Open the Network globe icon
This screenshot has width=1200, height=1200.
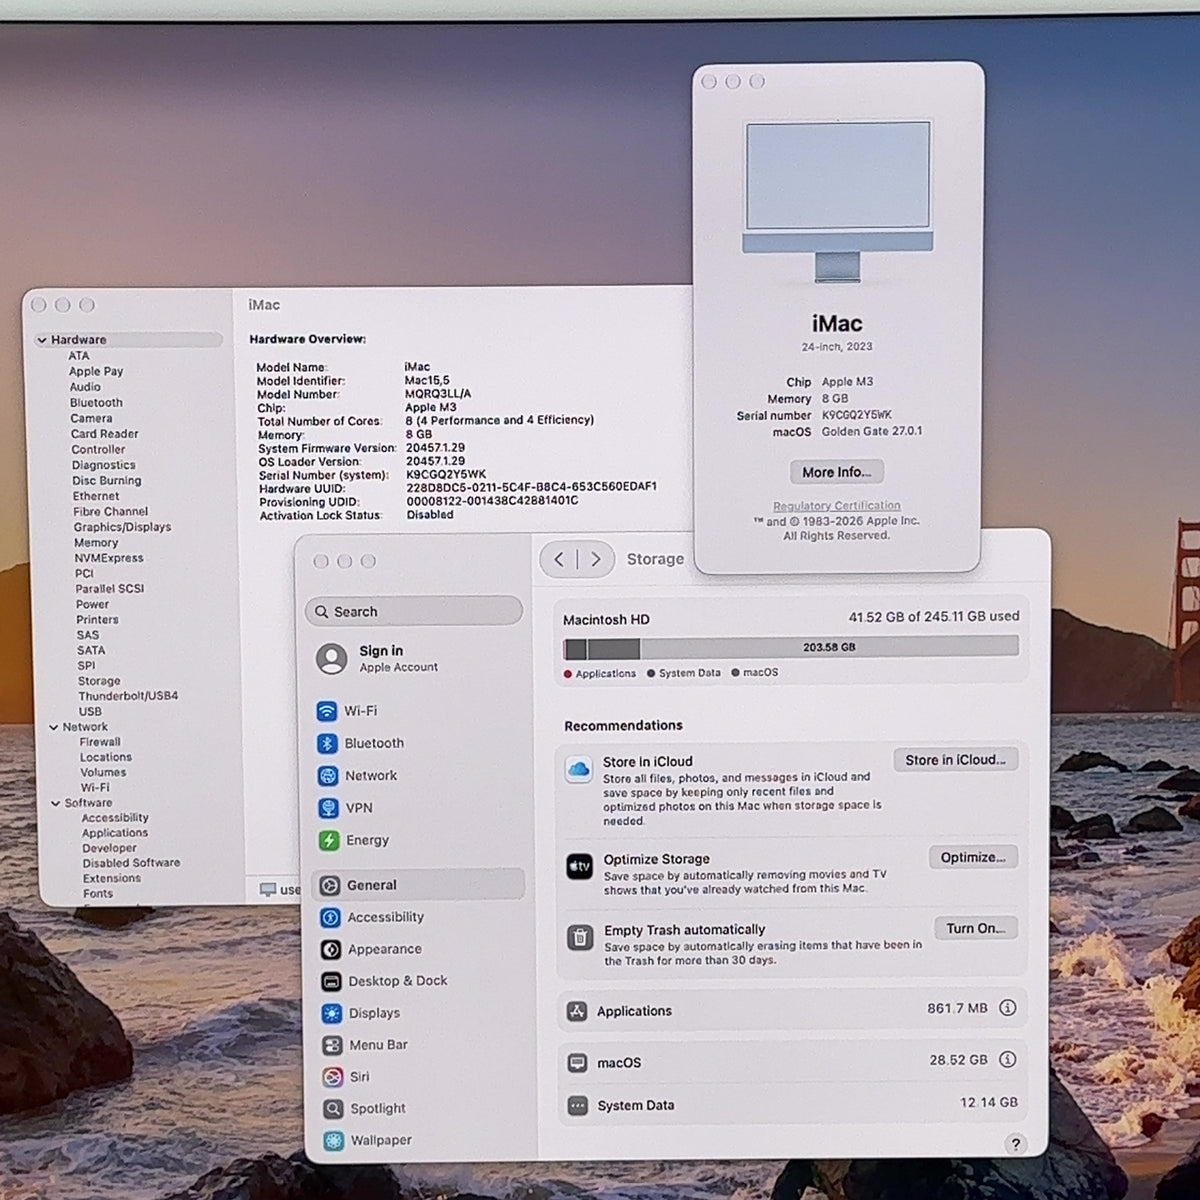(x=328, y=776)
